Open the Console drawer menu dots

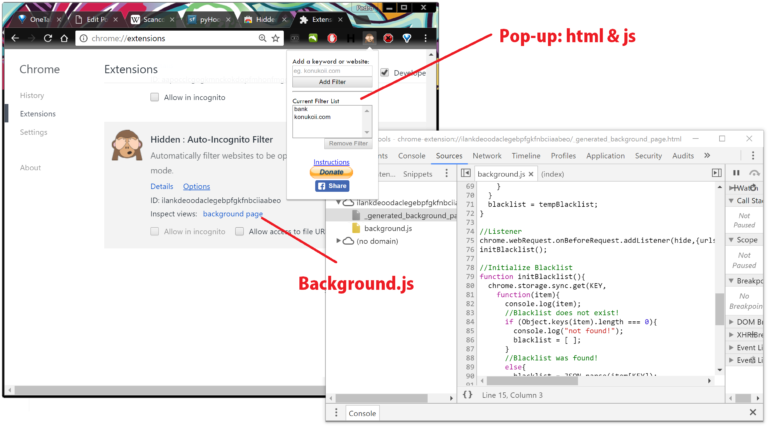tap(336, 413)
